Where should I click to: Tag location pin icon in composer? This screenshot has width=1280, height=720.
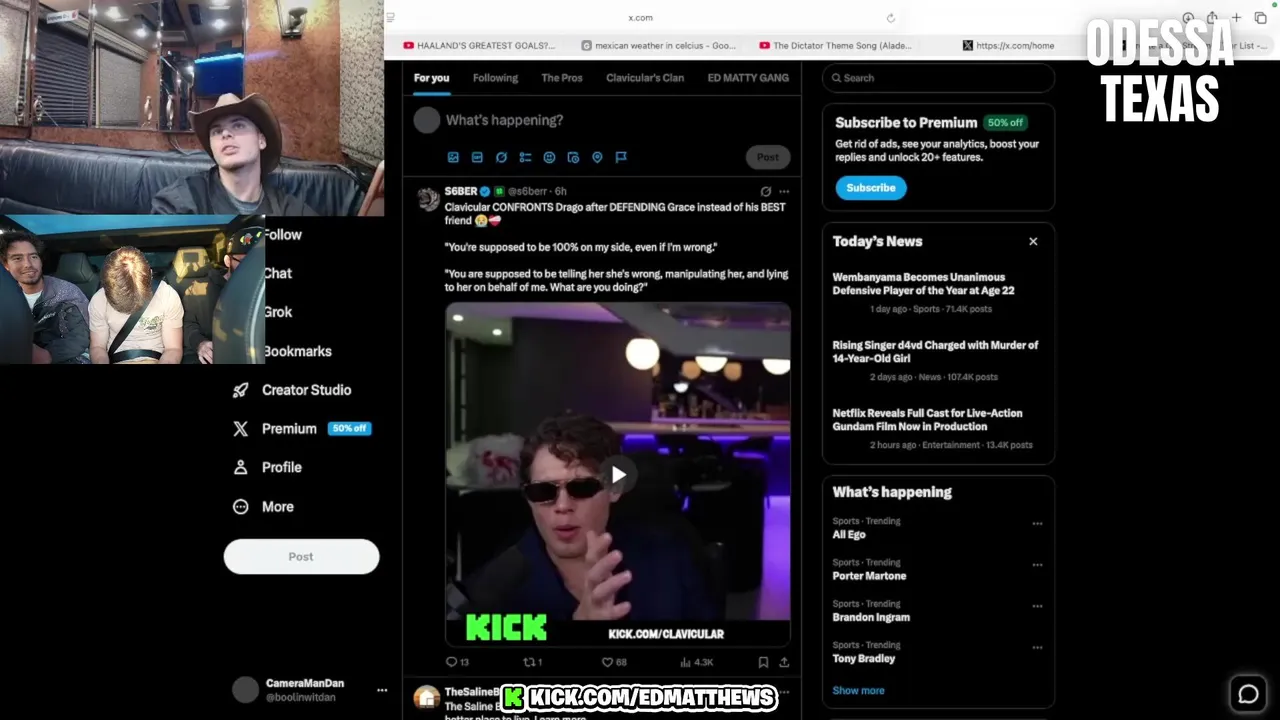click(x=597, y=157)
